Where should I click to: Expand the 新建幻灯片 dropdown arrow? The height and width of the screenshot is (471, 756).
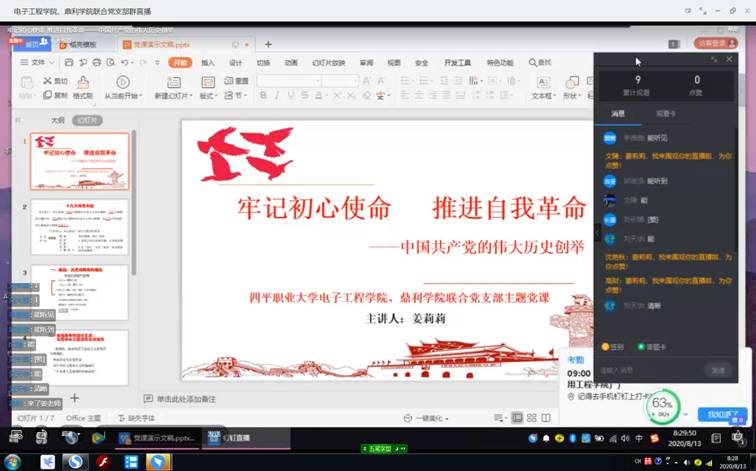pyautogui.click(x=191, y=96)
